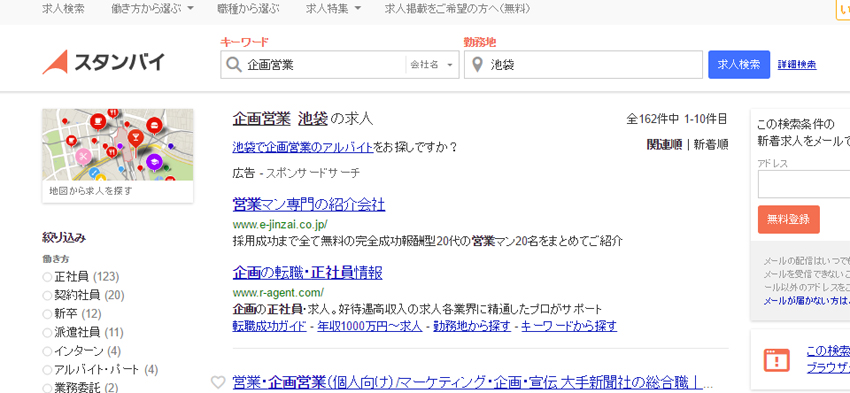Open the 営業・企画営業(個人向け) job listing title
The height and width of the screenshot is (393, 850).
(467, 382)
